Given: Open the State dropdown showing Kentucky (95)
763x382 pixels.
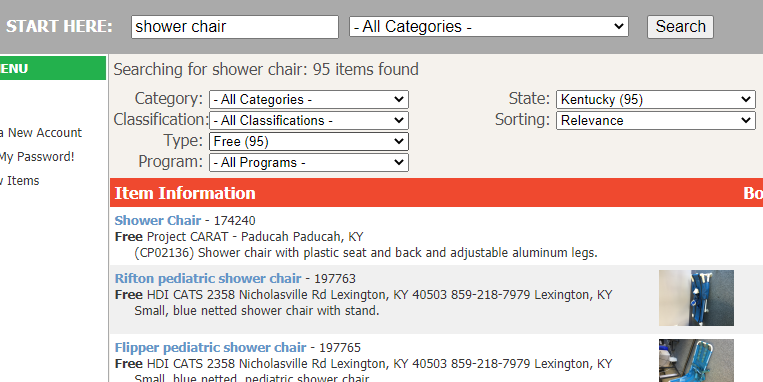Looking at the screenshot, I should tap(655, 99).
